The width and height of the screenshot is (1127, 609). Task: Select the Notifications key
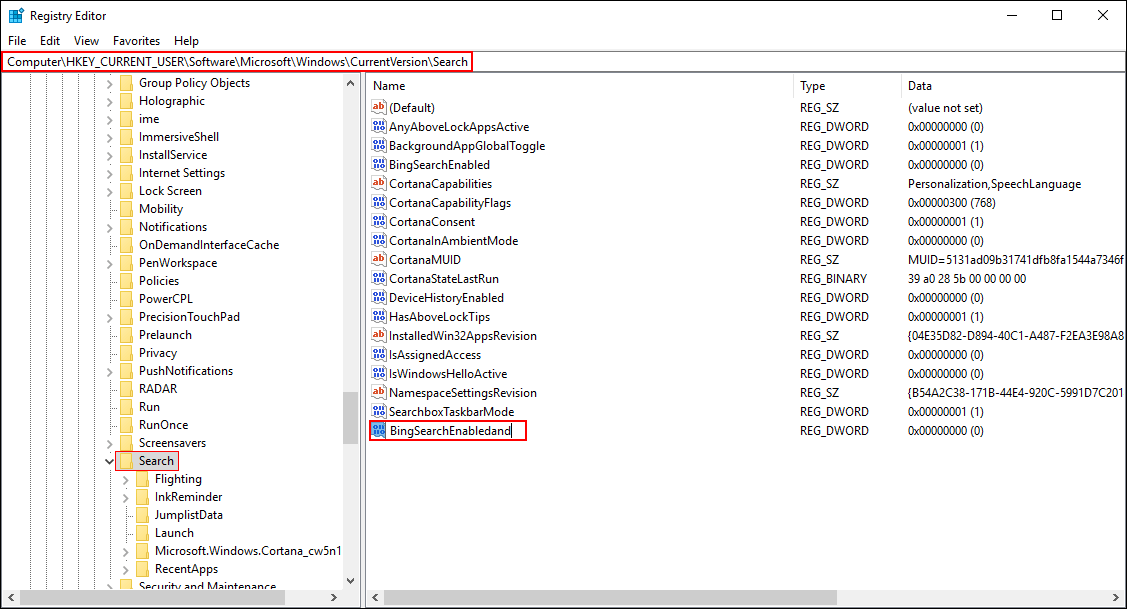pyautogui.click(x=172, y=226)
